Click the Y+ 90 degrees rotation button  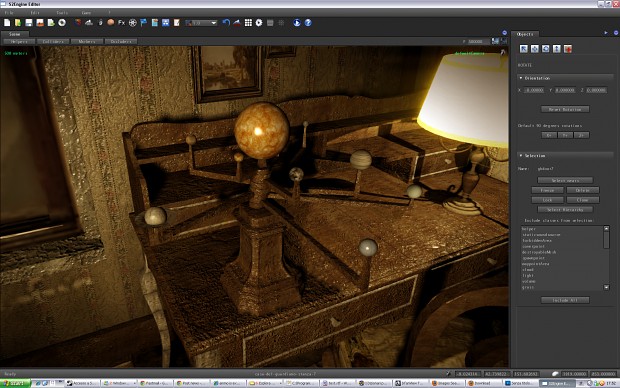pyautogui.click(x=565, y=135)
